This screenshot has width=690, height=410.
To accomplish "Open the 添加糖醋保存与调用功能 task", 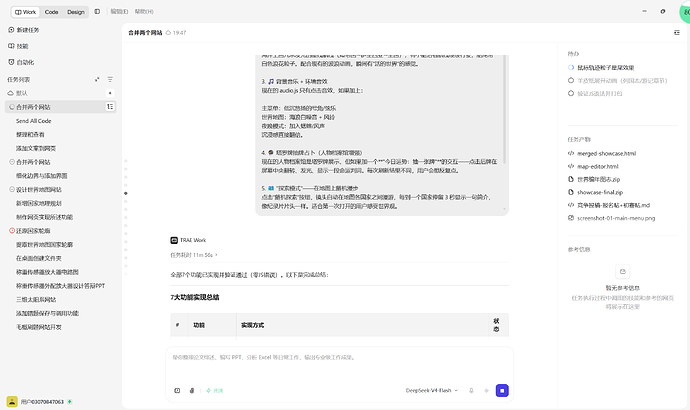I will pos(47,313).
